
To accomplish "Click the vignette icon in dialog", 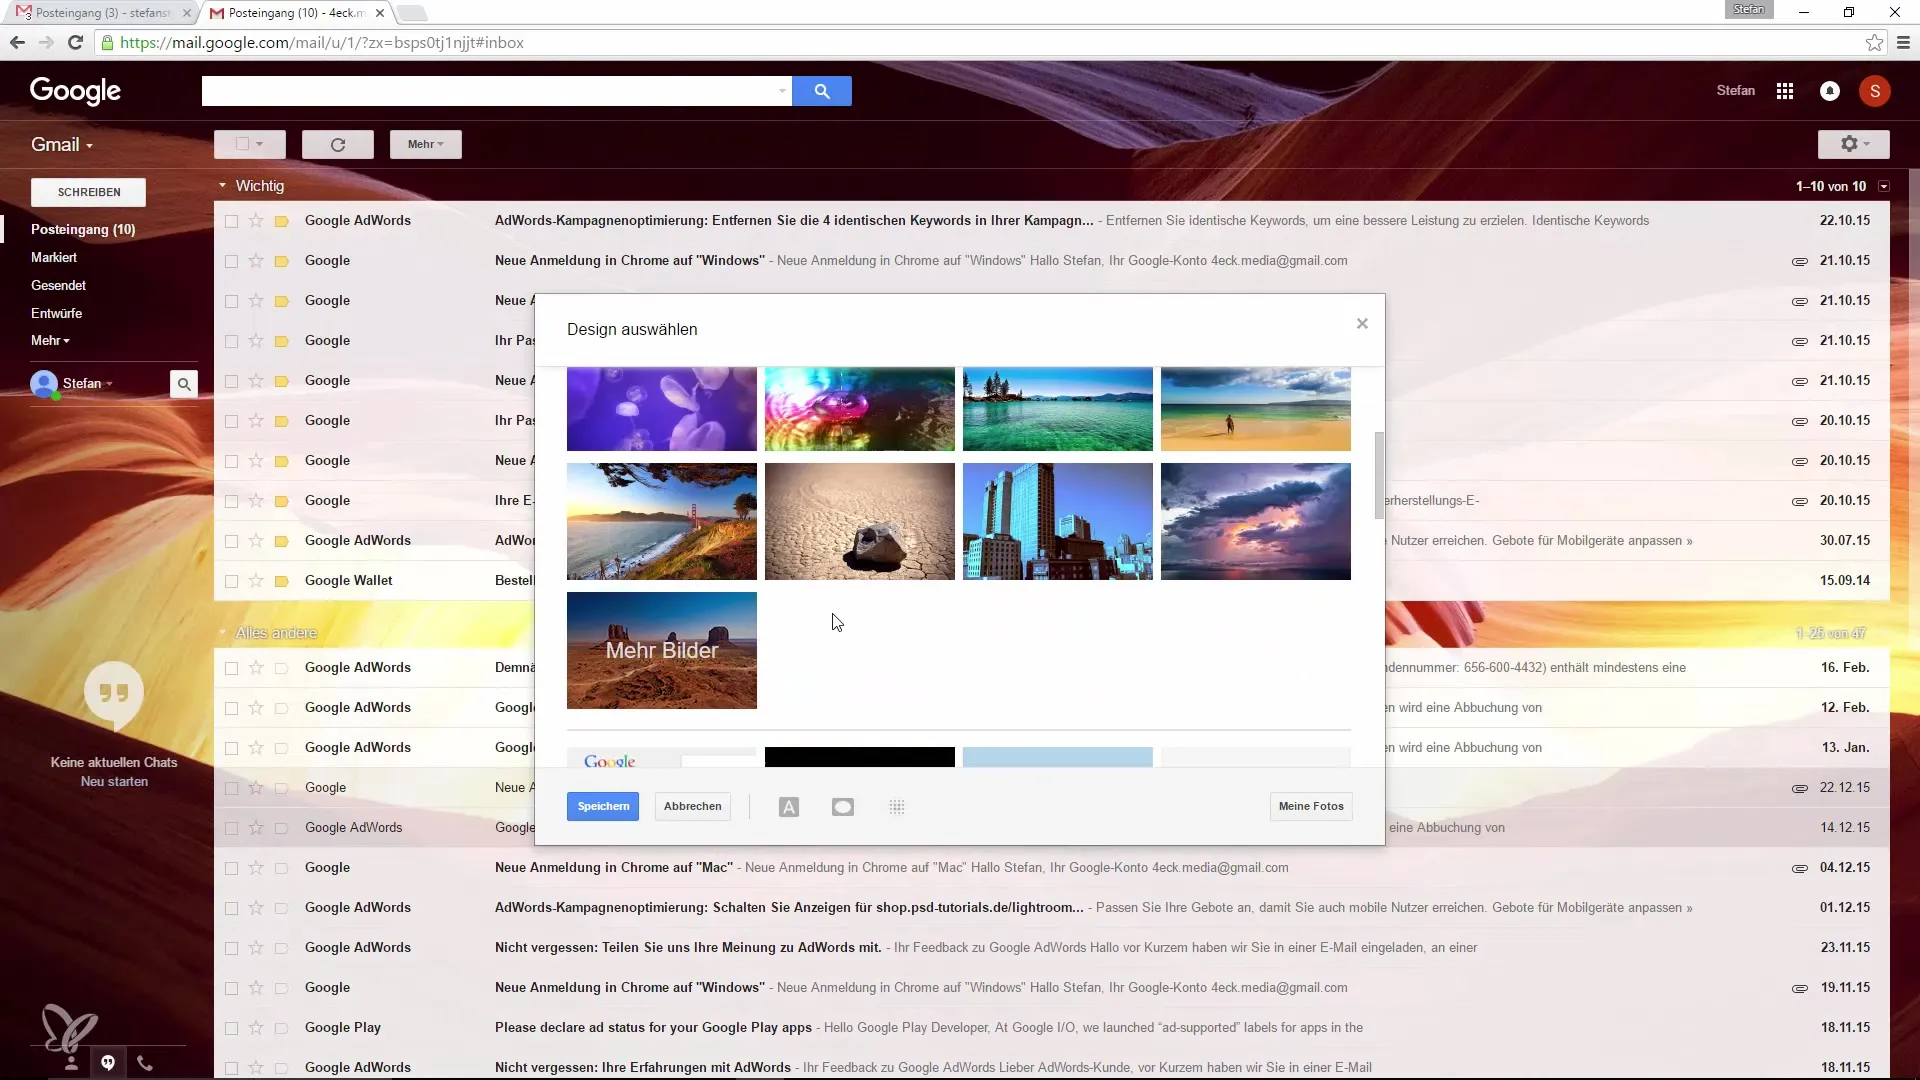I will click(x=843, y=807).
